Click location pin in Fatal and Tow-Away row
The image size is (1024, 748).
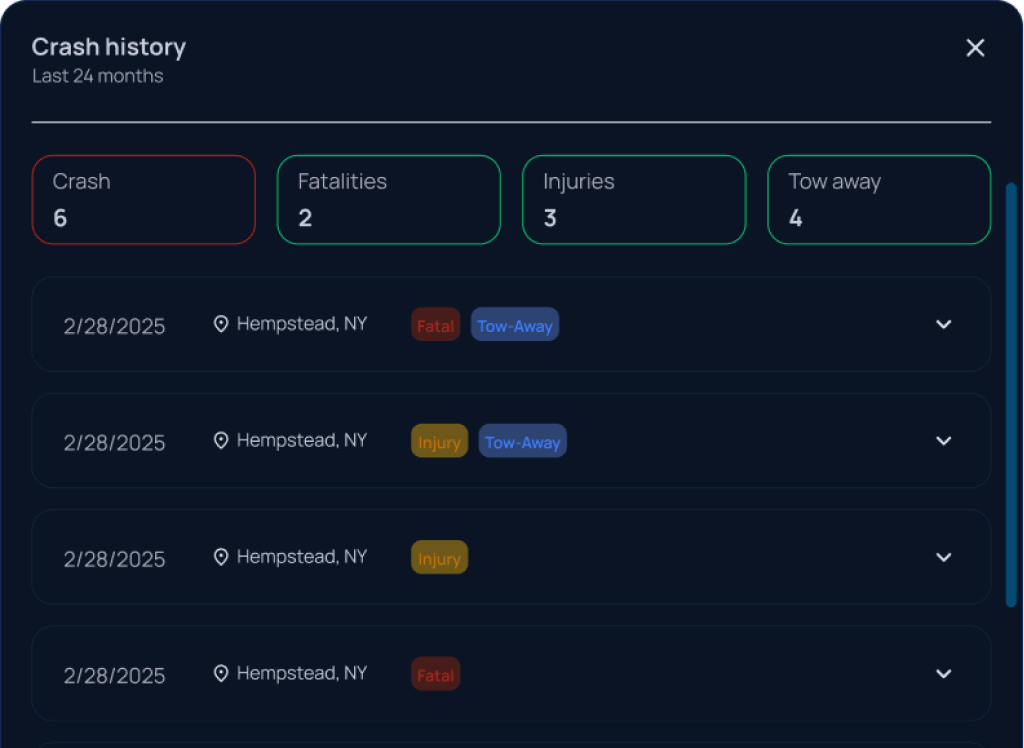click(221, 324)
